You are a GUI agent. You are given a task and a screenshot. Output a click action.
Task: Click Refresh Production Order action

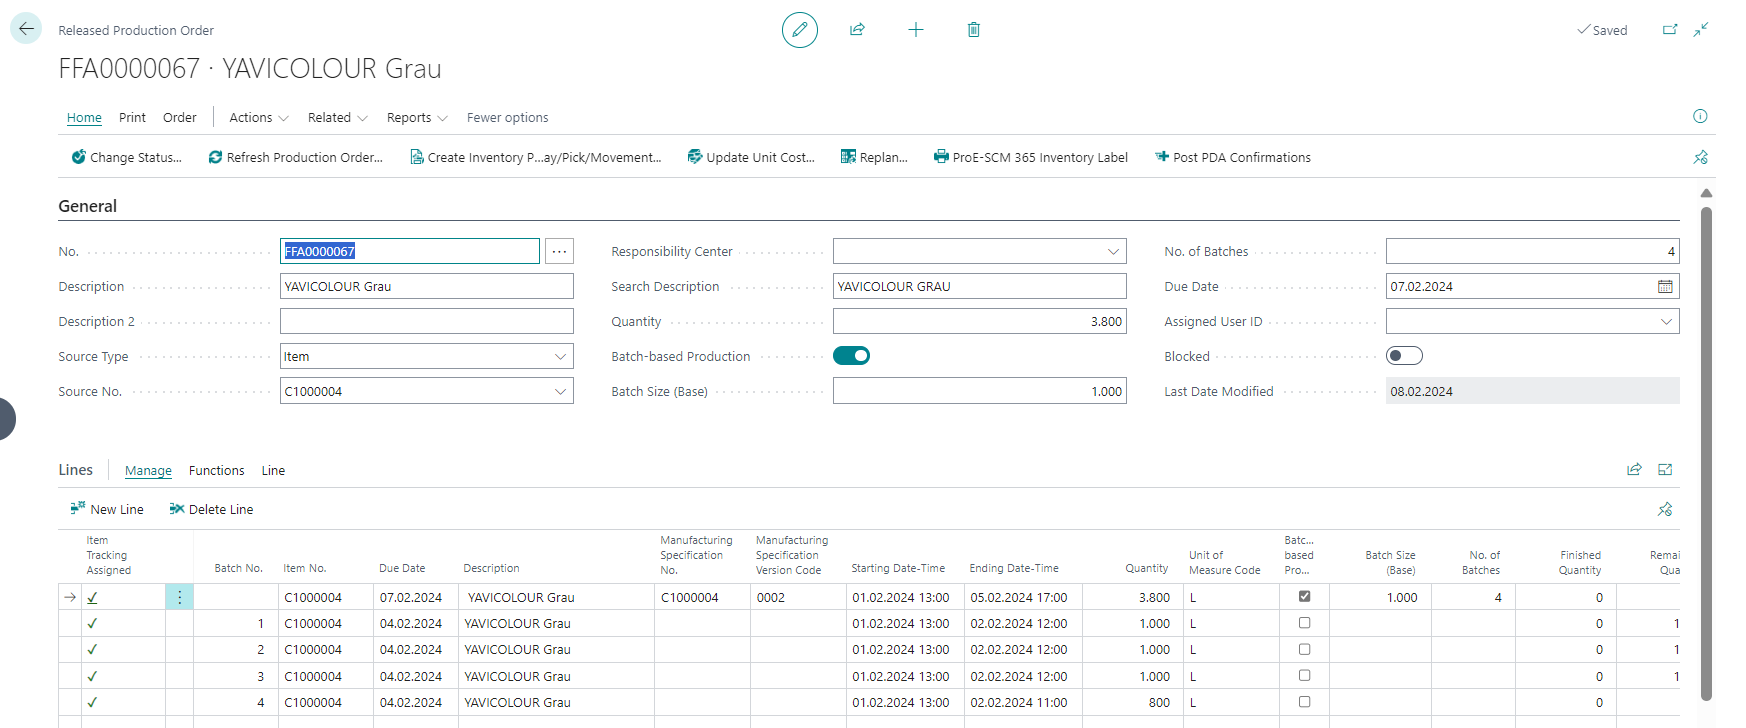click(x=296, y=157)
